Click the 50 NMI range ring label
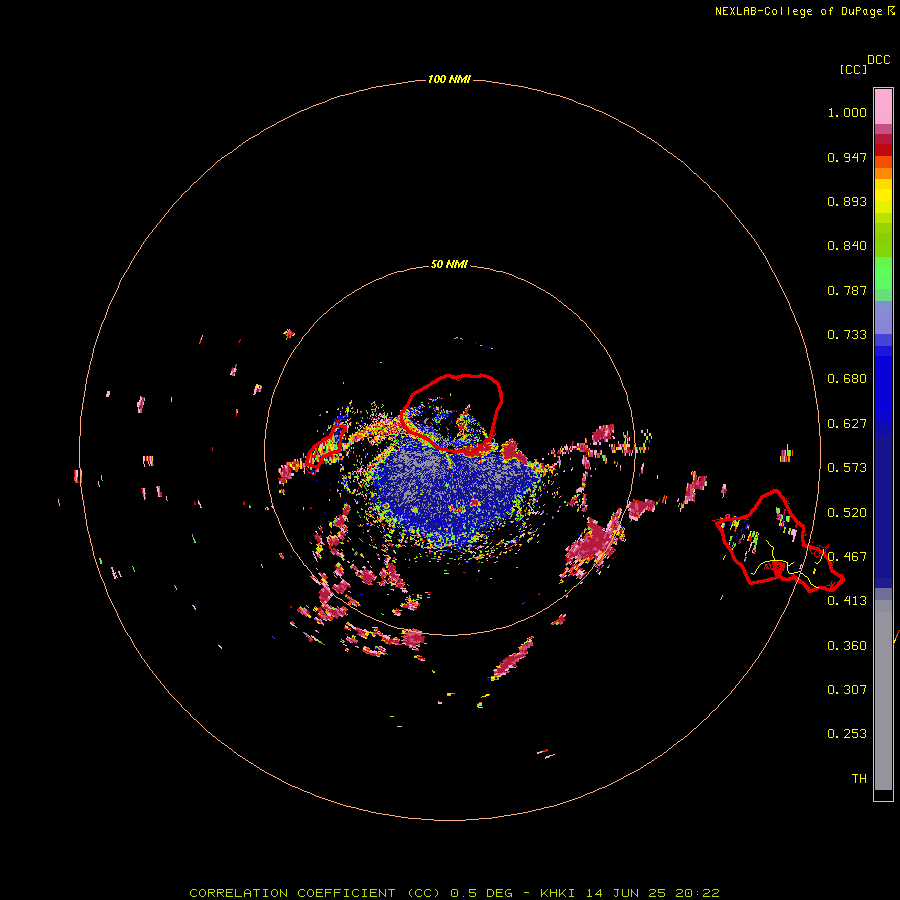Screen dimensions: 900x900 coord(449,264)
